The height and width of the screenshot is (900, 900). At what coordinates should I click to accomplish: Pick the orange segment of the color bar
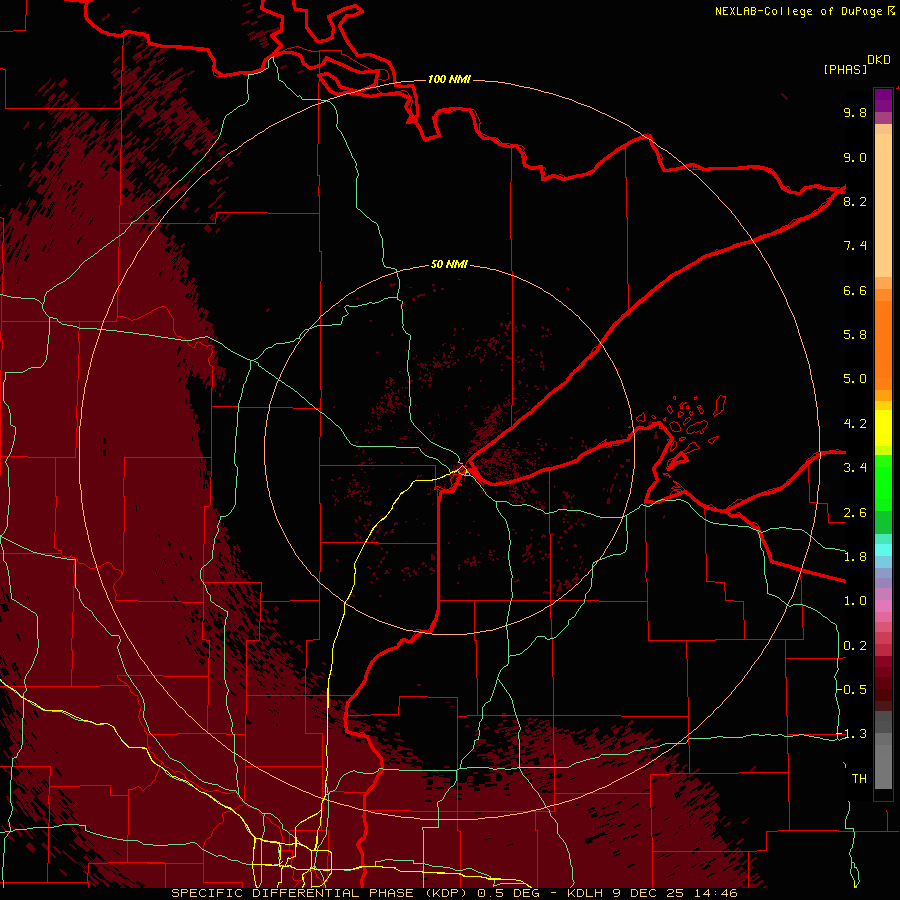click(883, 345)
